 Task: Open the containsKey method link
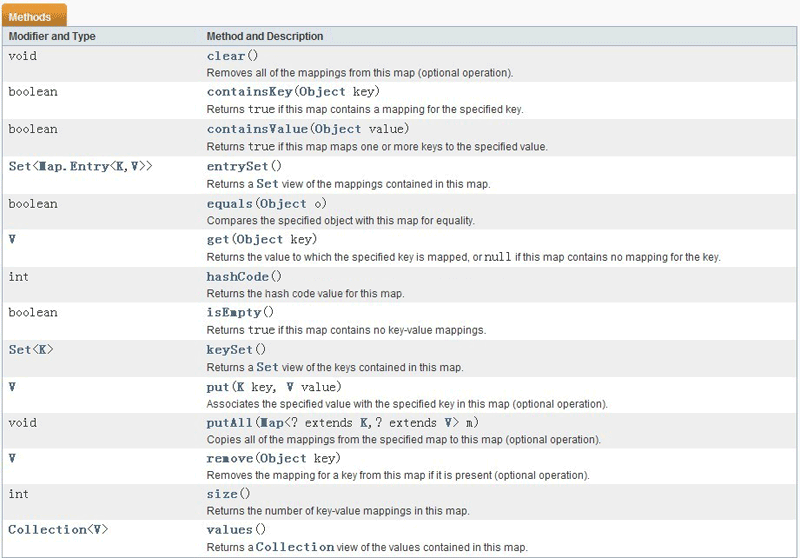(249, 92)
